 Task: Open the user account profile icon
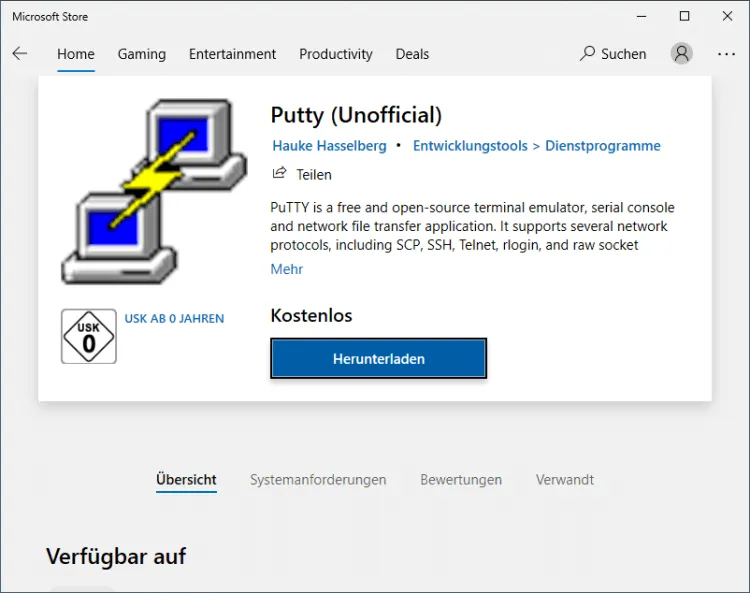(681, 54)
